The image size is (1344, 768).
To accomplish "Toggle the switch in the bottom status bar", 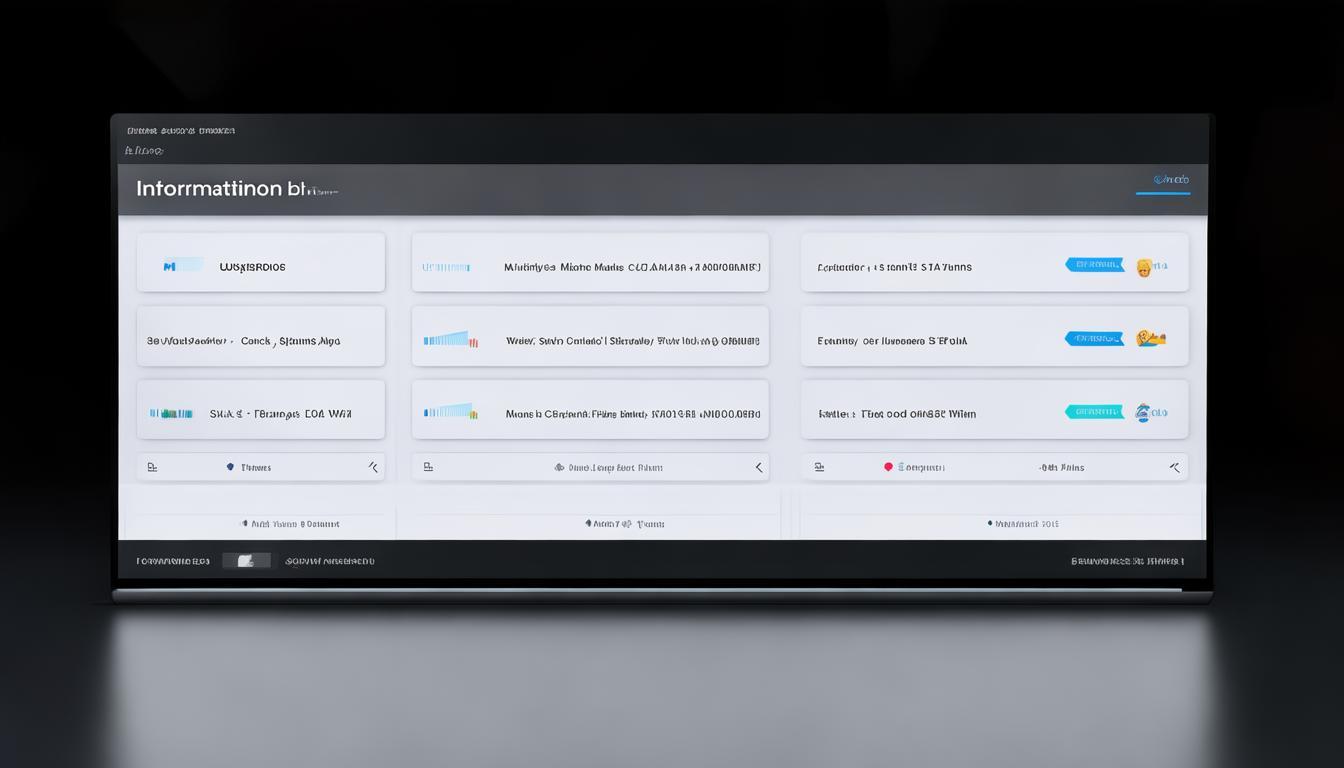I will click(x=246, y=561).
